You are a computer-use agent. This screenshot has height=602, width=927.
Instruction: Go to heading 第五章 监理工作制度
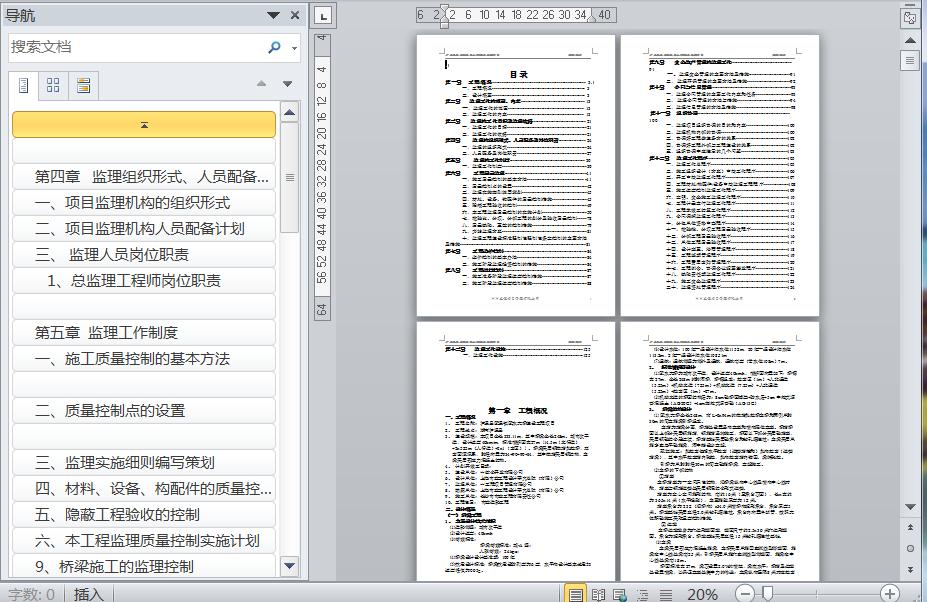144,333
